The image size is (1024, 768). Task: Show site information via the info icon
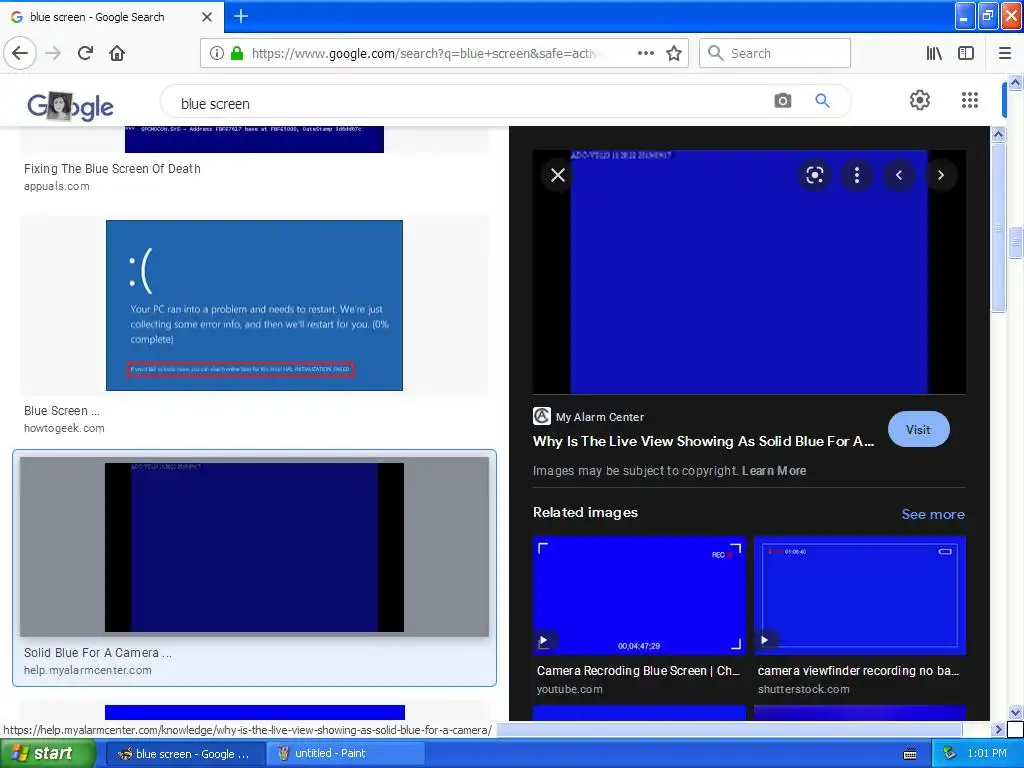(216, 53)
